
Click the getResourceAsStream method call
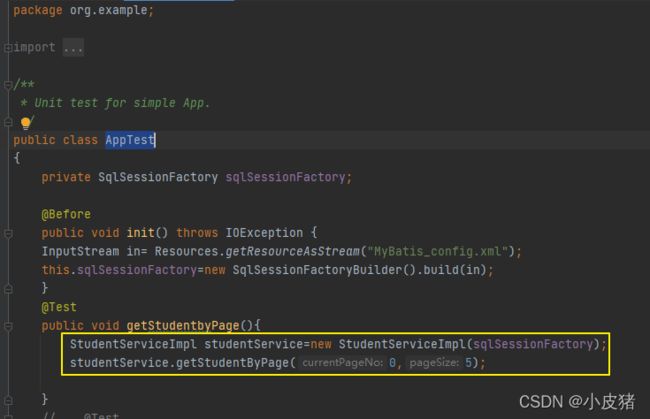tap(292, 252)
